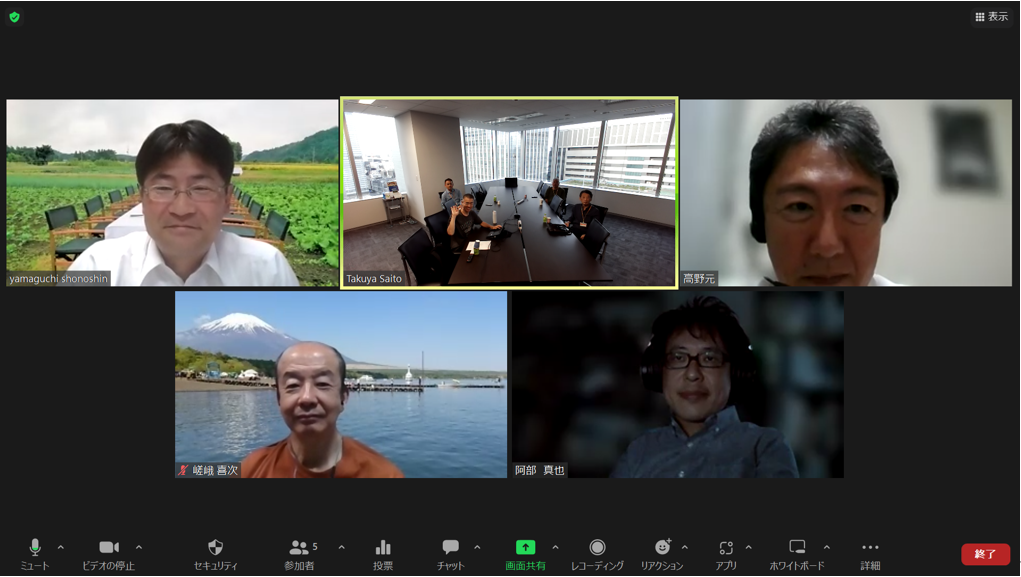Expand share options arrow beside Share Screen
Image resolution: width=1021 pixels, height=577 pixels.
coord(556,547)
